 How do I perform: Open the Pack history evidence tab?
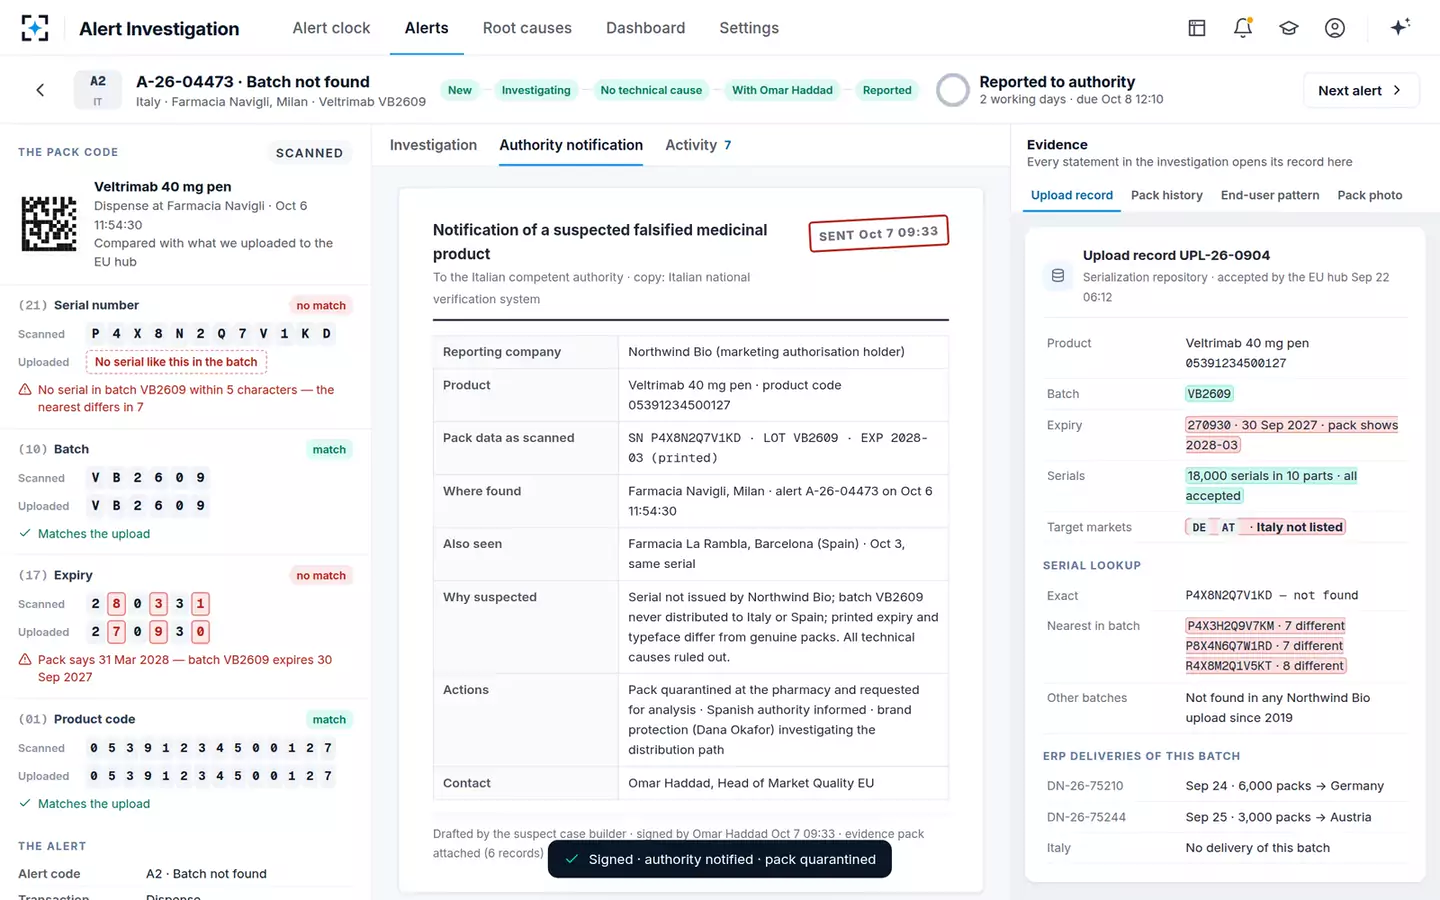pyautogui.click(x=1166, y=195)
